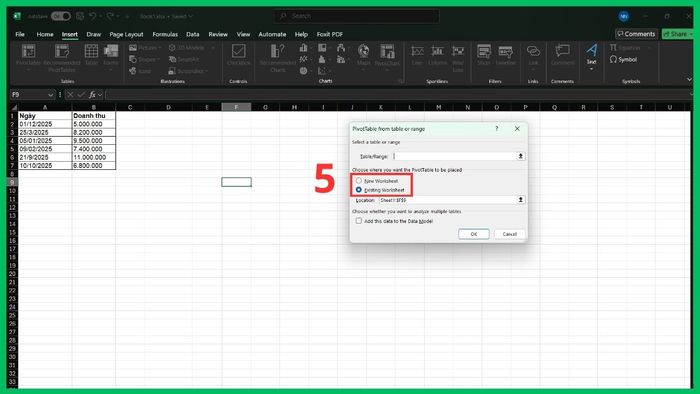Viewport: 700px width, 394px height.
Task: Open the Shapes dropdown
Action: pyautogui.click(x=144, y=59)
